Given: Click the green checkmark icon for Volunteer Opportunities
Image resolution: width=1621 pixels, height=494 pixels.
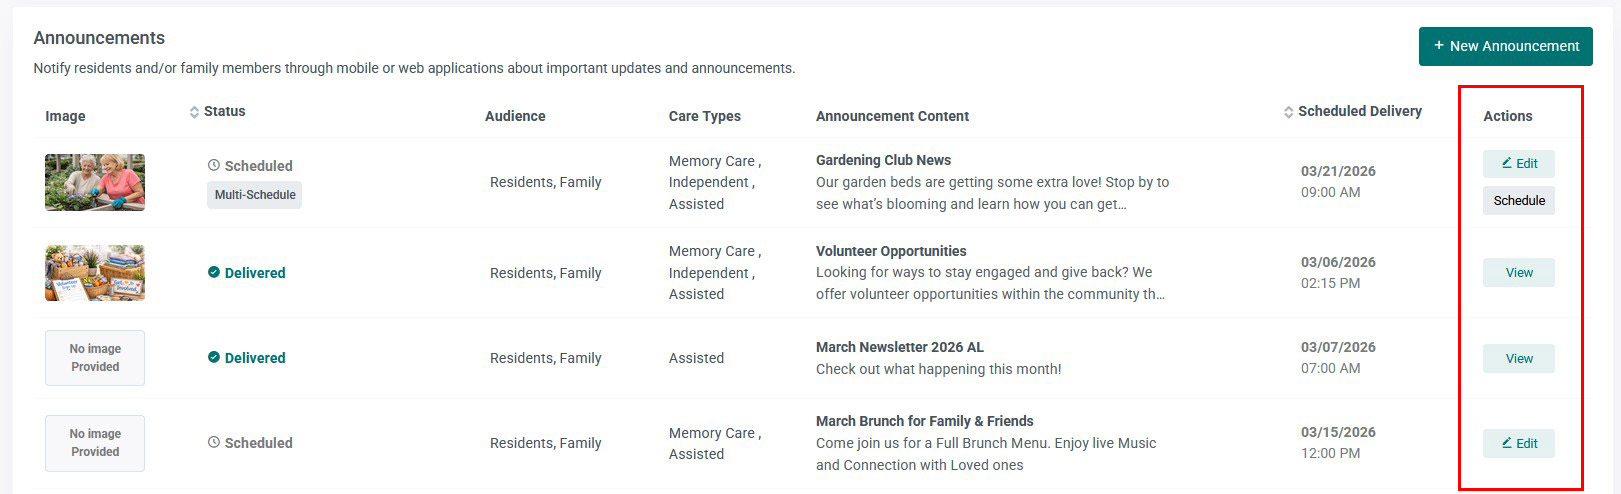Looking at the screenshot, I should (213, 272).
